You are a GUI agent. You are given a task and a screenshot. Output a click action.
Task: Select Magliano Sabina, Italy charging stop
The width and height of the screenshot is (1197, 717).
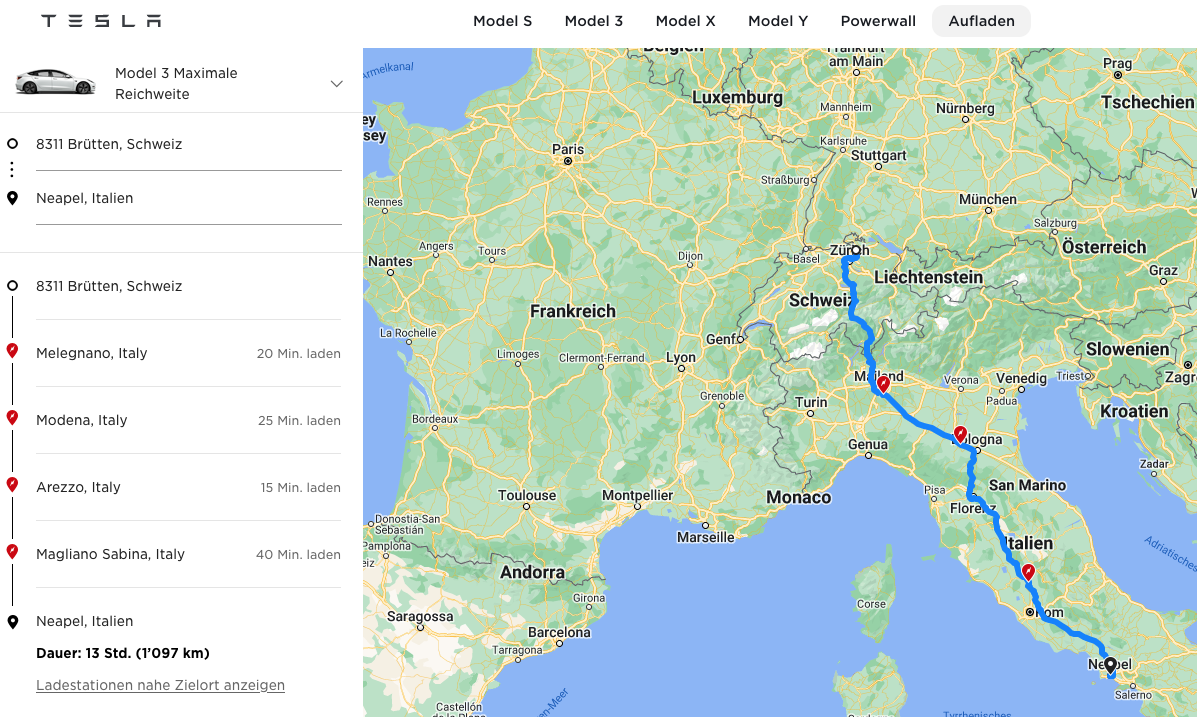coord(111,554)
